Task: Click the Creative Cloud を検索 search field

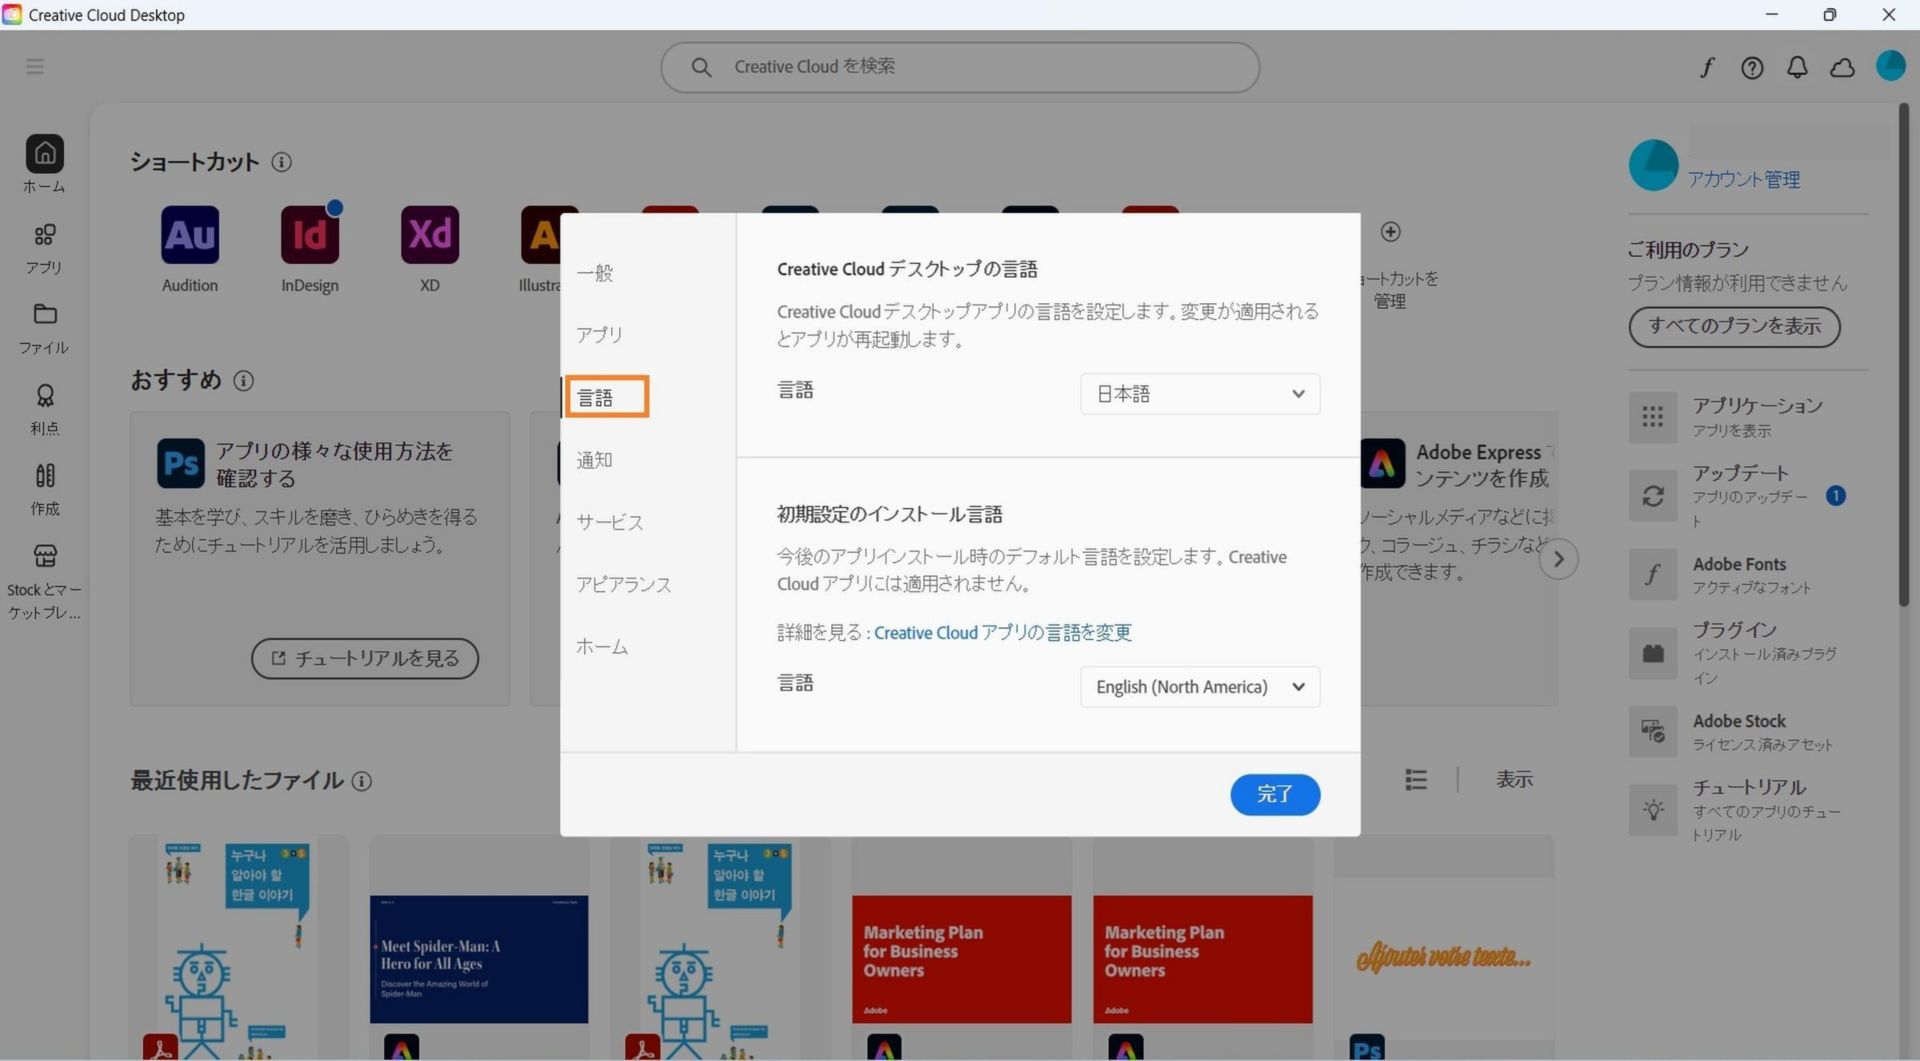Action: (960, 67)
